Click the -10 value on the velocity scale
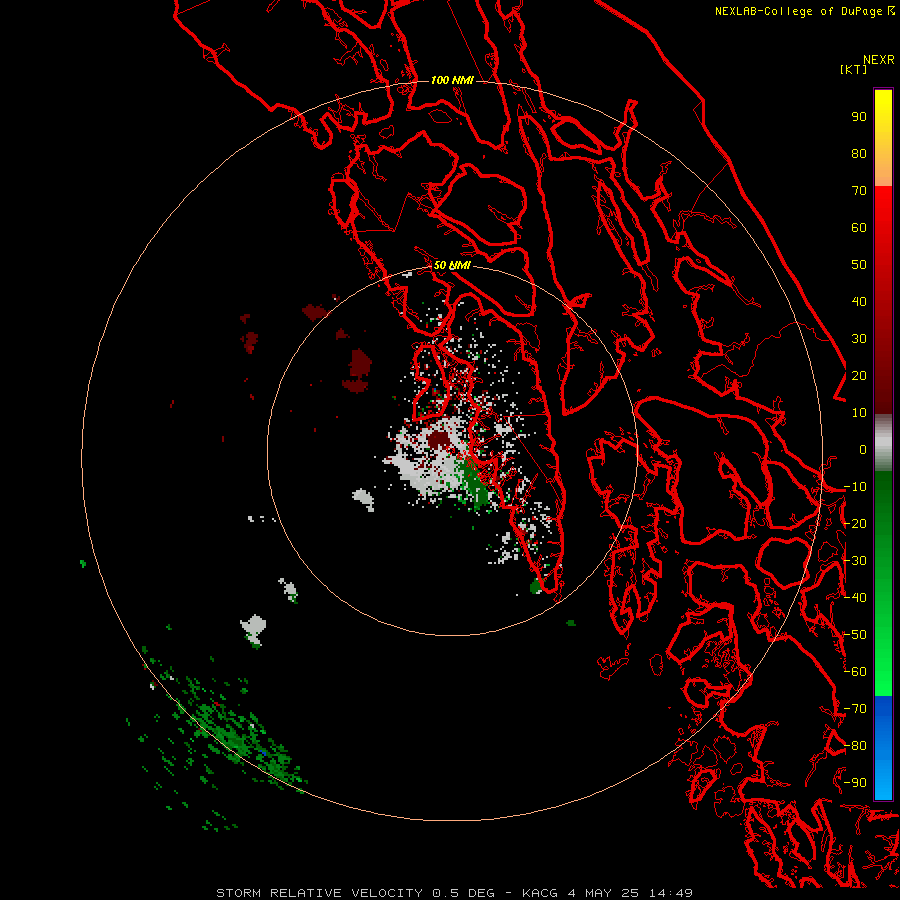The image size is (900, 900). (x=855, y=487)
